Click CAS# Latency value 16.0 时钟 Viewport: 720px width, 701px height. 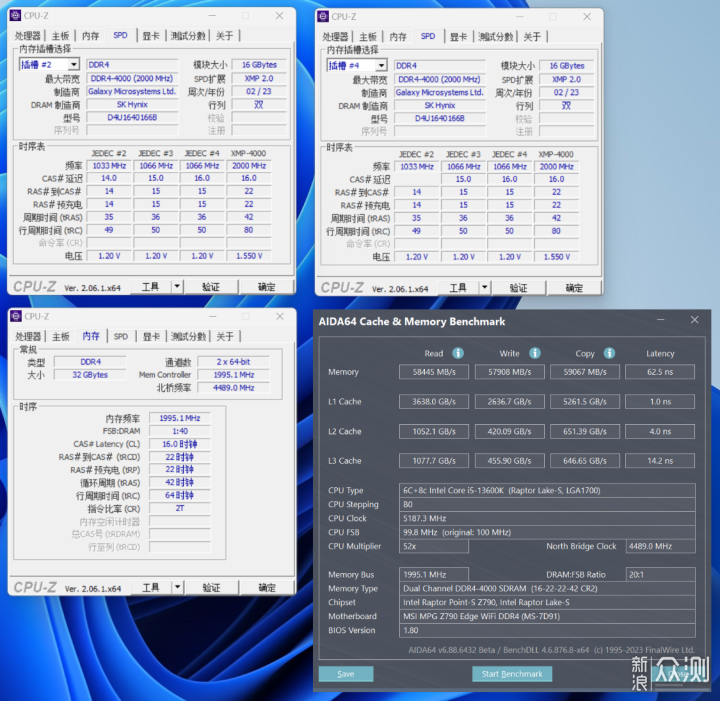pos(180,444)
